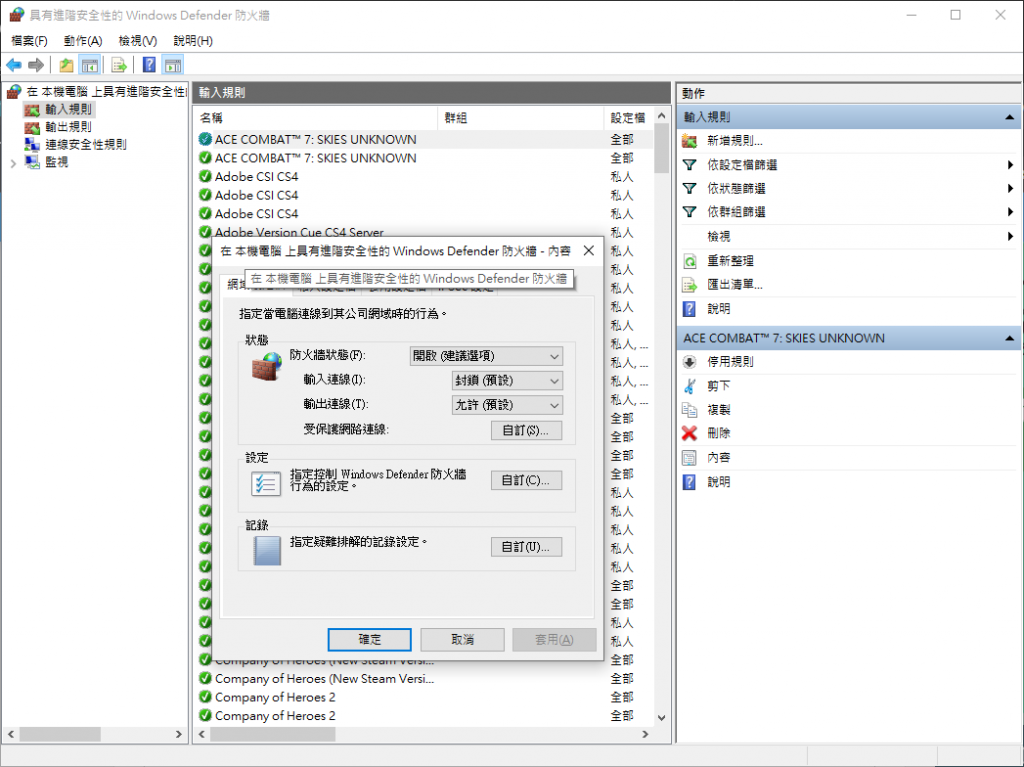Click the forward arrow toolbar icon
1024x767 pixels.
pyautogui.click(x=37, y=65)
